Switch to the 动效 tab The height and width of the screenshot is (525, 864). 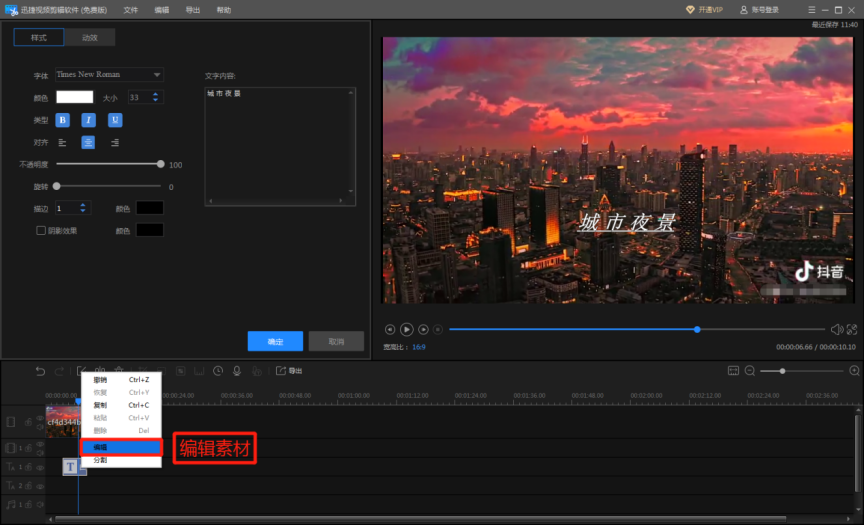(x=90, y=37)
